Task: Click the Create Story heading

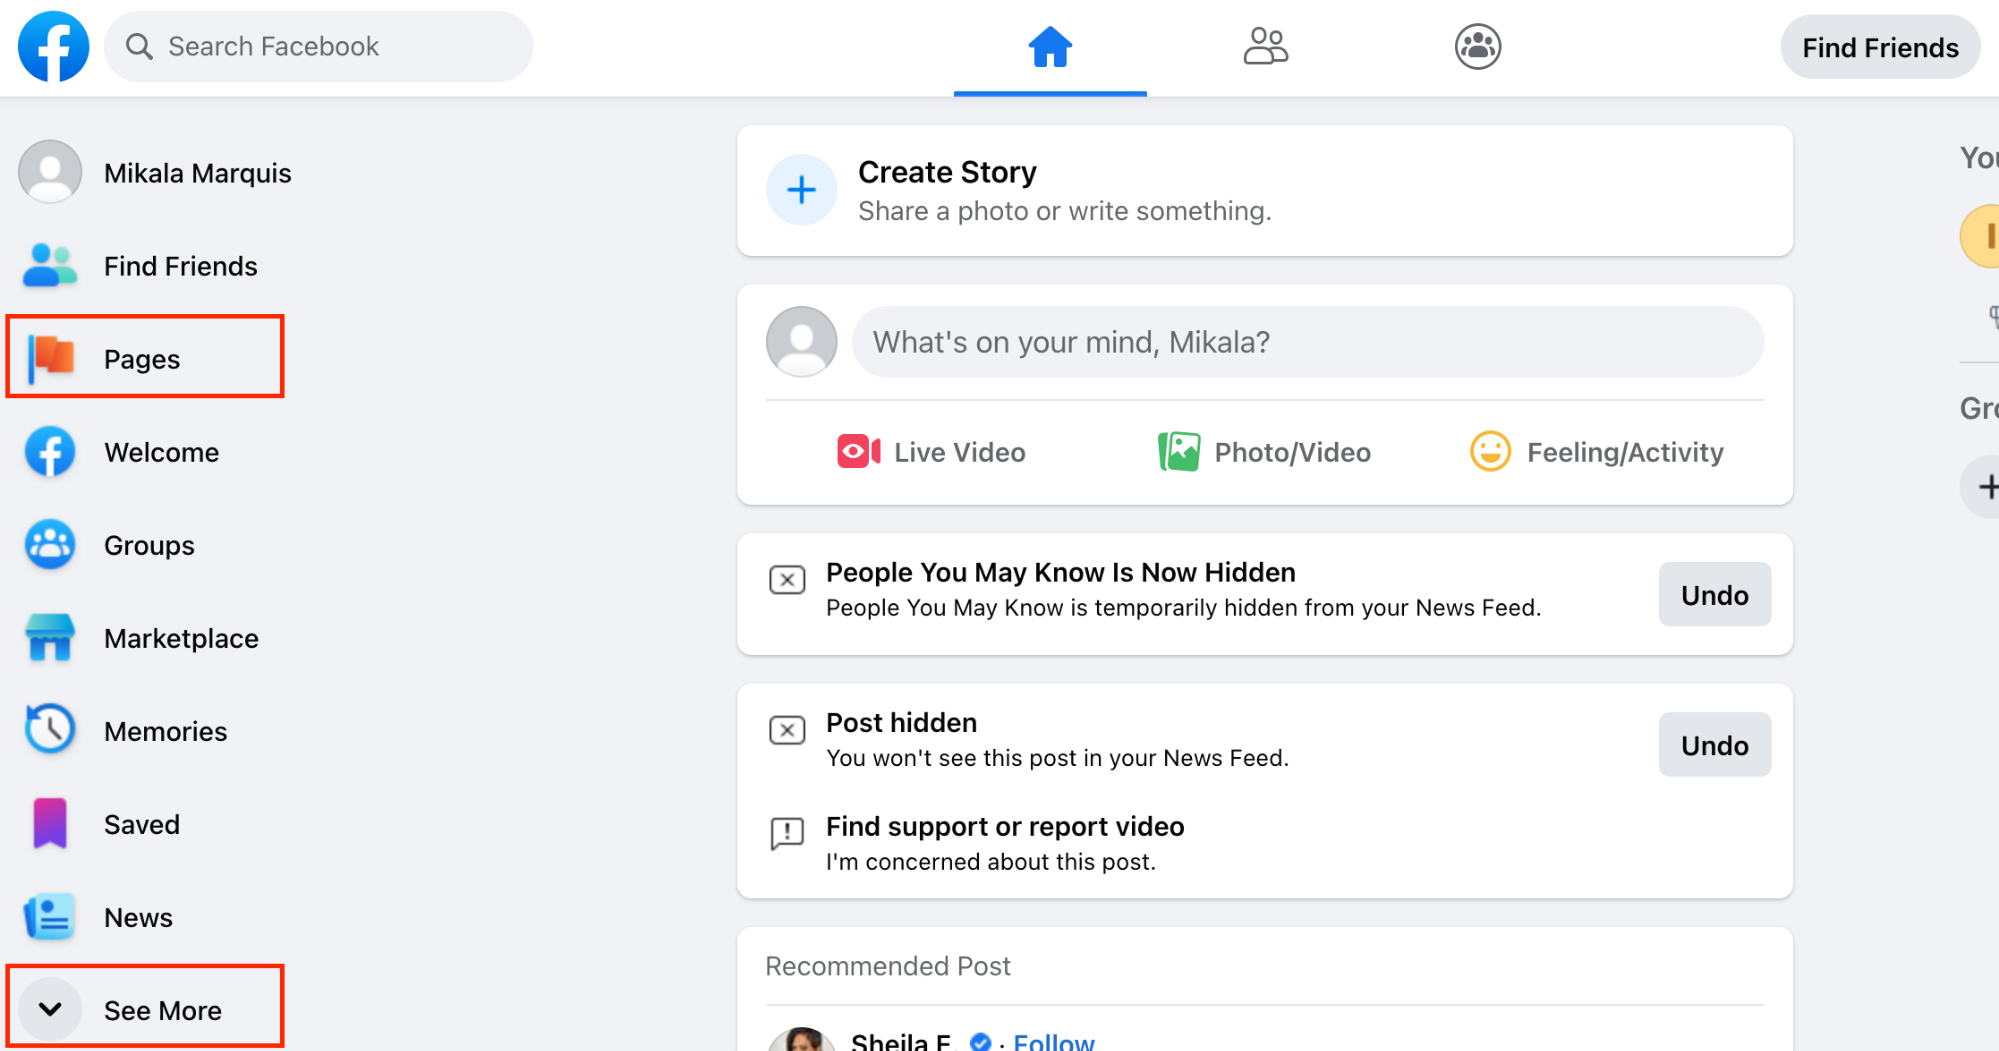Action: [x=947, y=172]
